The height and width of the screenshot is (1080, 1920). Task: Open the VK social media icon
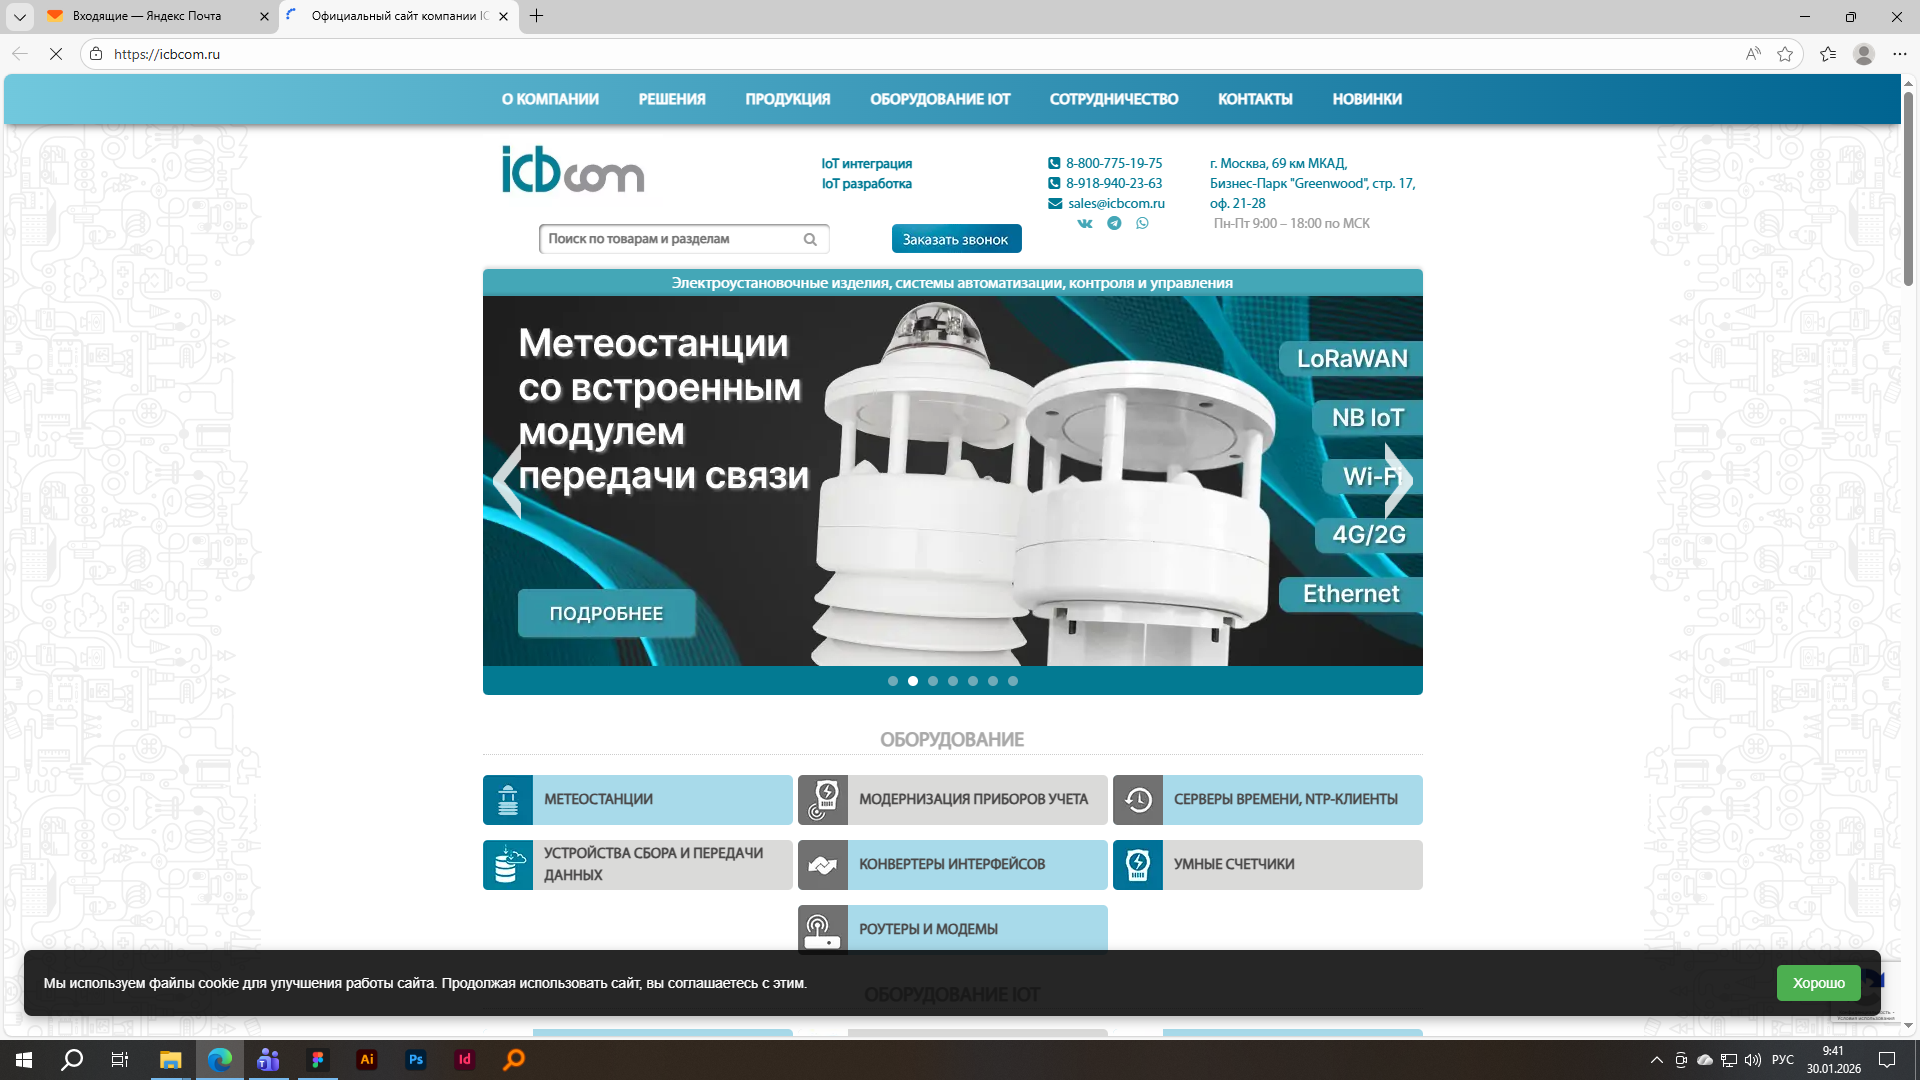1084,223
